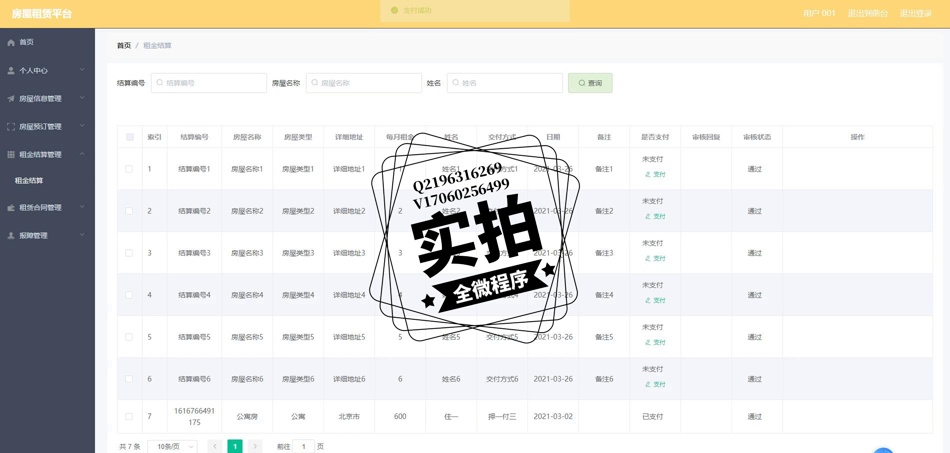Go to next page using the right arrow
This screenshot has height=453, width=950.
tap(255, 446)
